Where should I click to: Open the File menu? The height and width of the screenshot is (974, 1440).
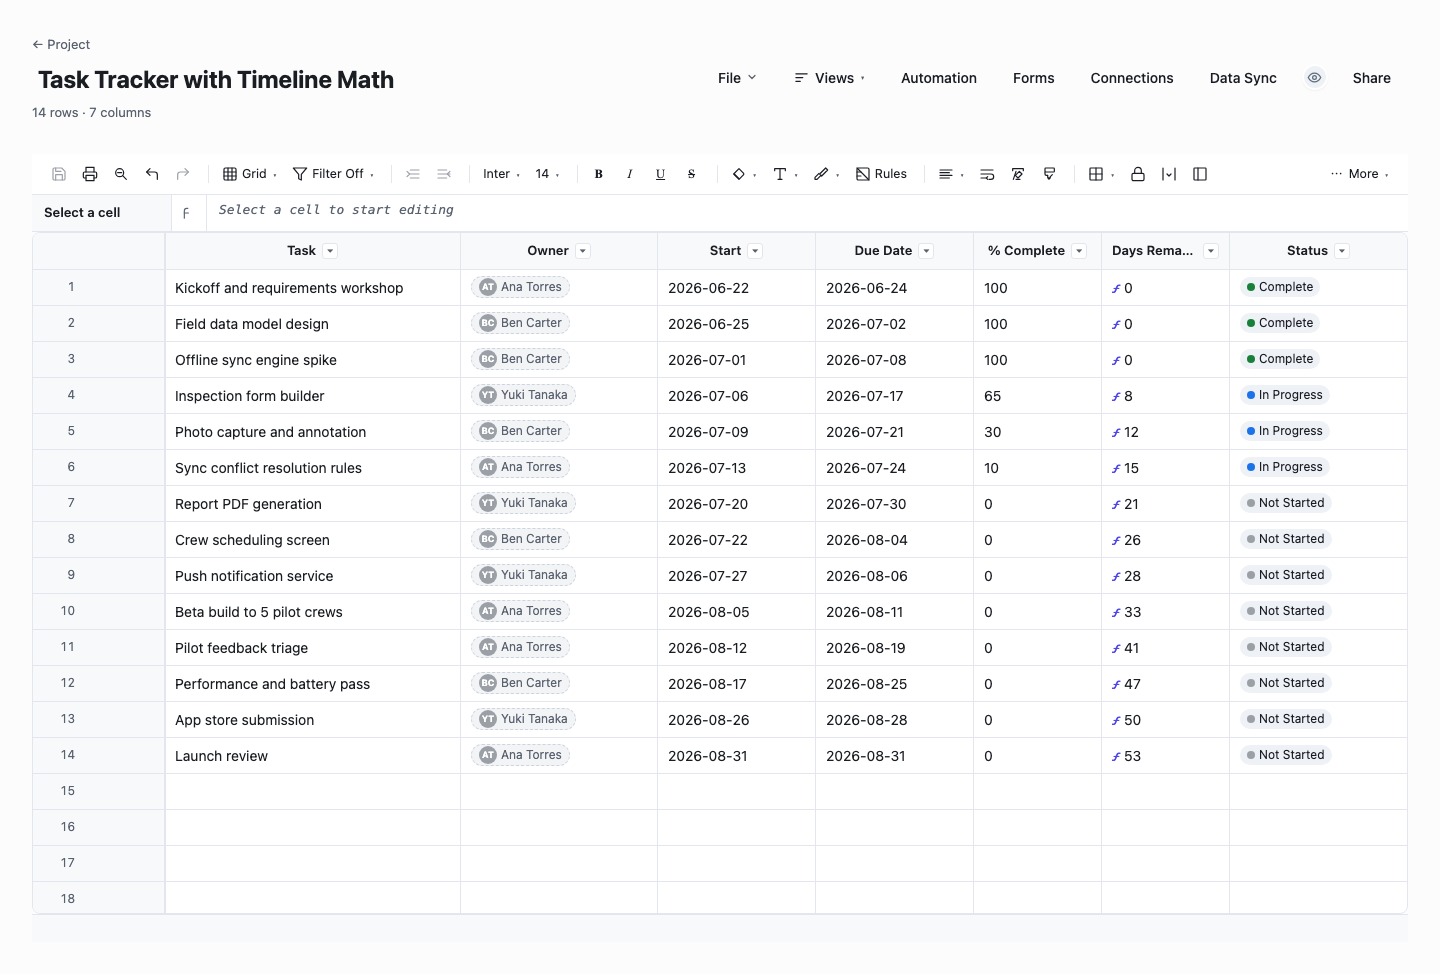pyautogui.click(x=737, y=78)
